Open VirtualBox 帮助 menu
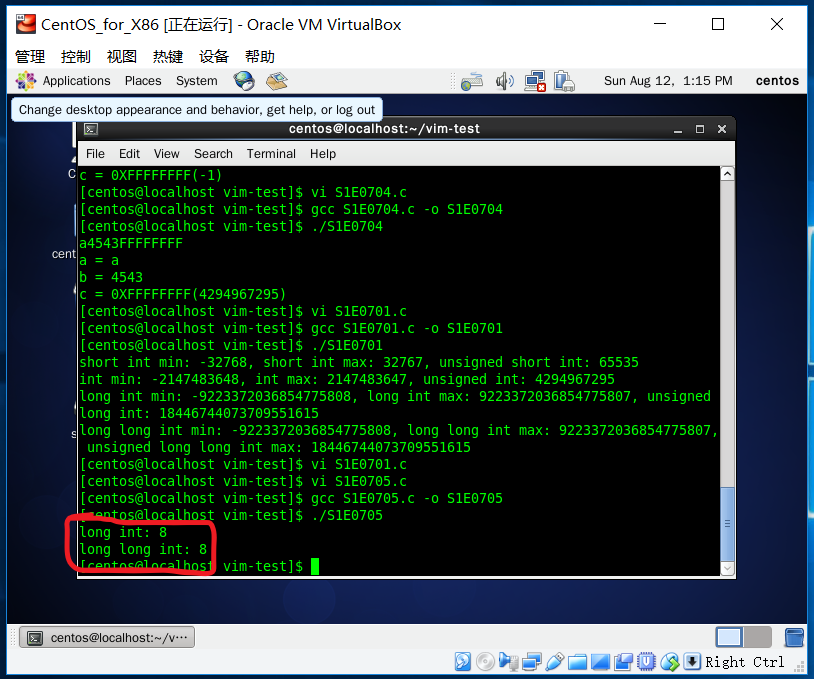The image size is (814, 679). [x=260, y=56]
